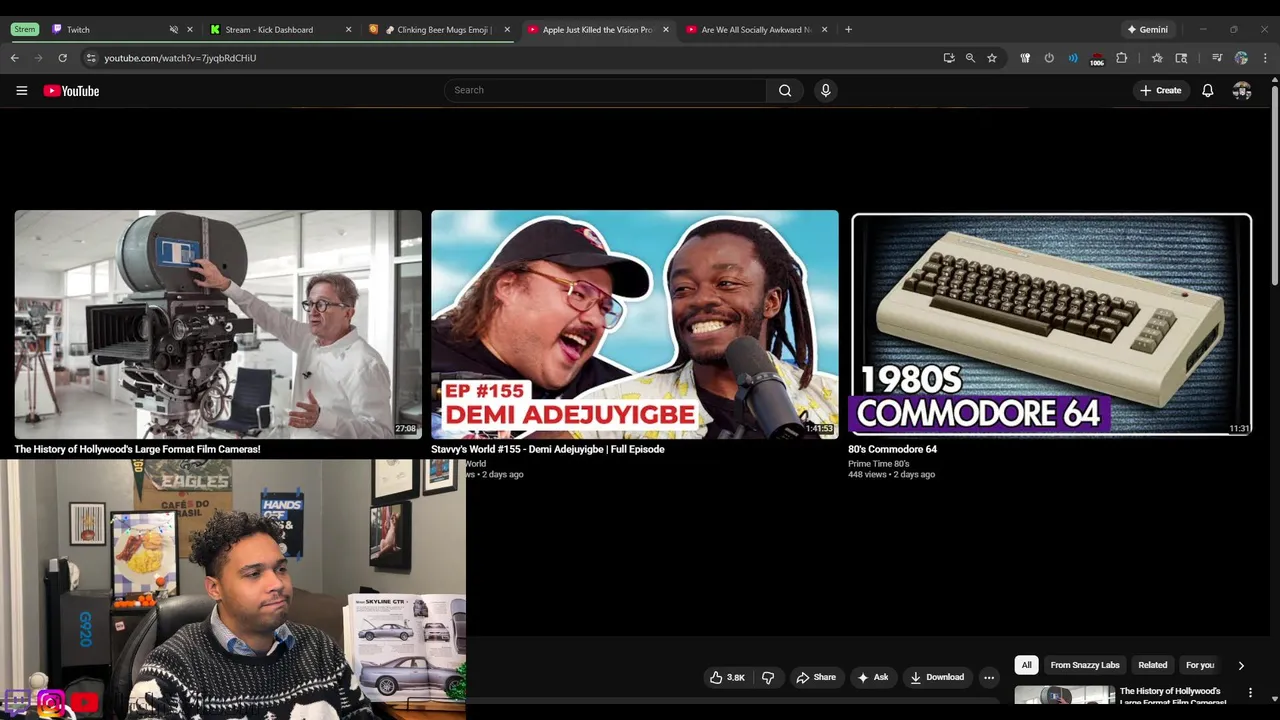The height and width of the screenshot is (720, 1280).
Task: Click the install app icon in address bar
Action: (x=949, y=58)
